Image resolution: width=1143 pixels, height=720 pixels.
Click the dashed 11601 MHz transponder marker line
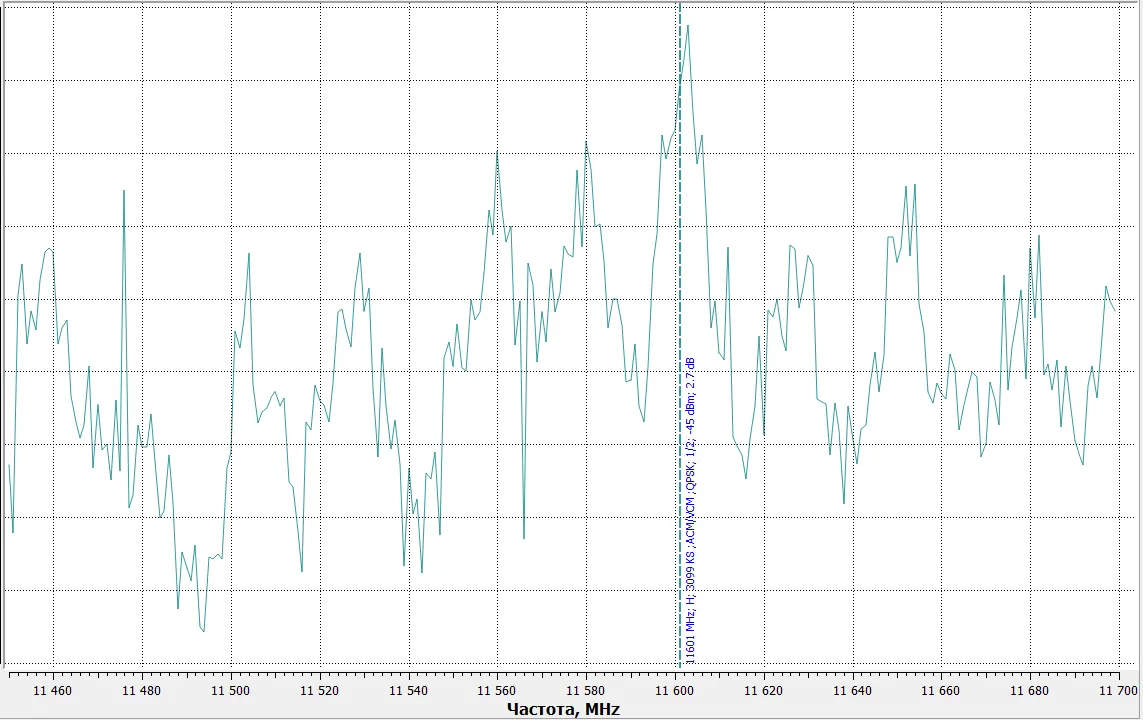(680, 335)
